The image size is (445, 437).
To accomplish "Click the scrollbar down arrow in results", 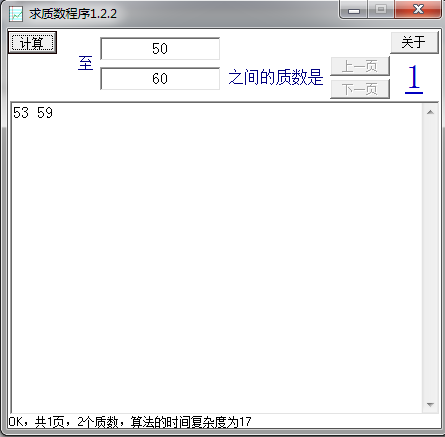I will [x=430, y=405].
